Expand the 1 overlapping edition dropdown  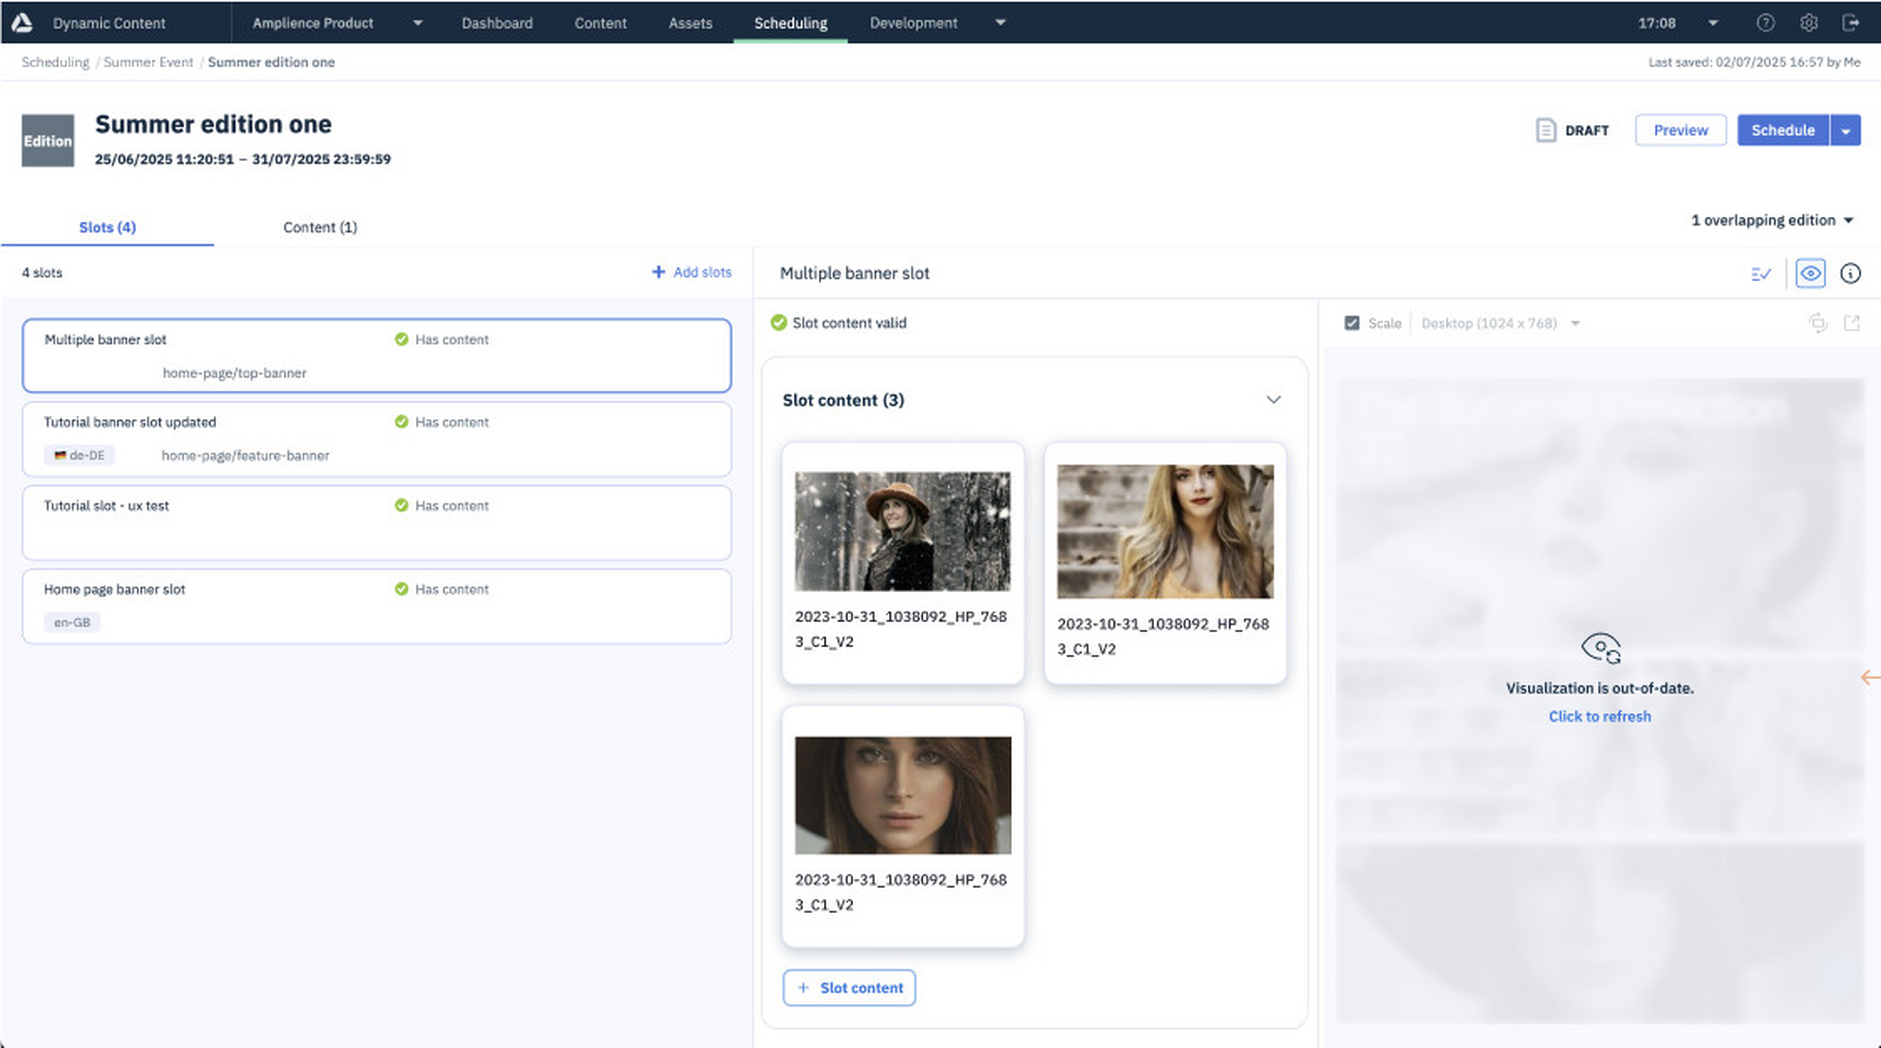point(1771,220)
